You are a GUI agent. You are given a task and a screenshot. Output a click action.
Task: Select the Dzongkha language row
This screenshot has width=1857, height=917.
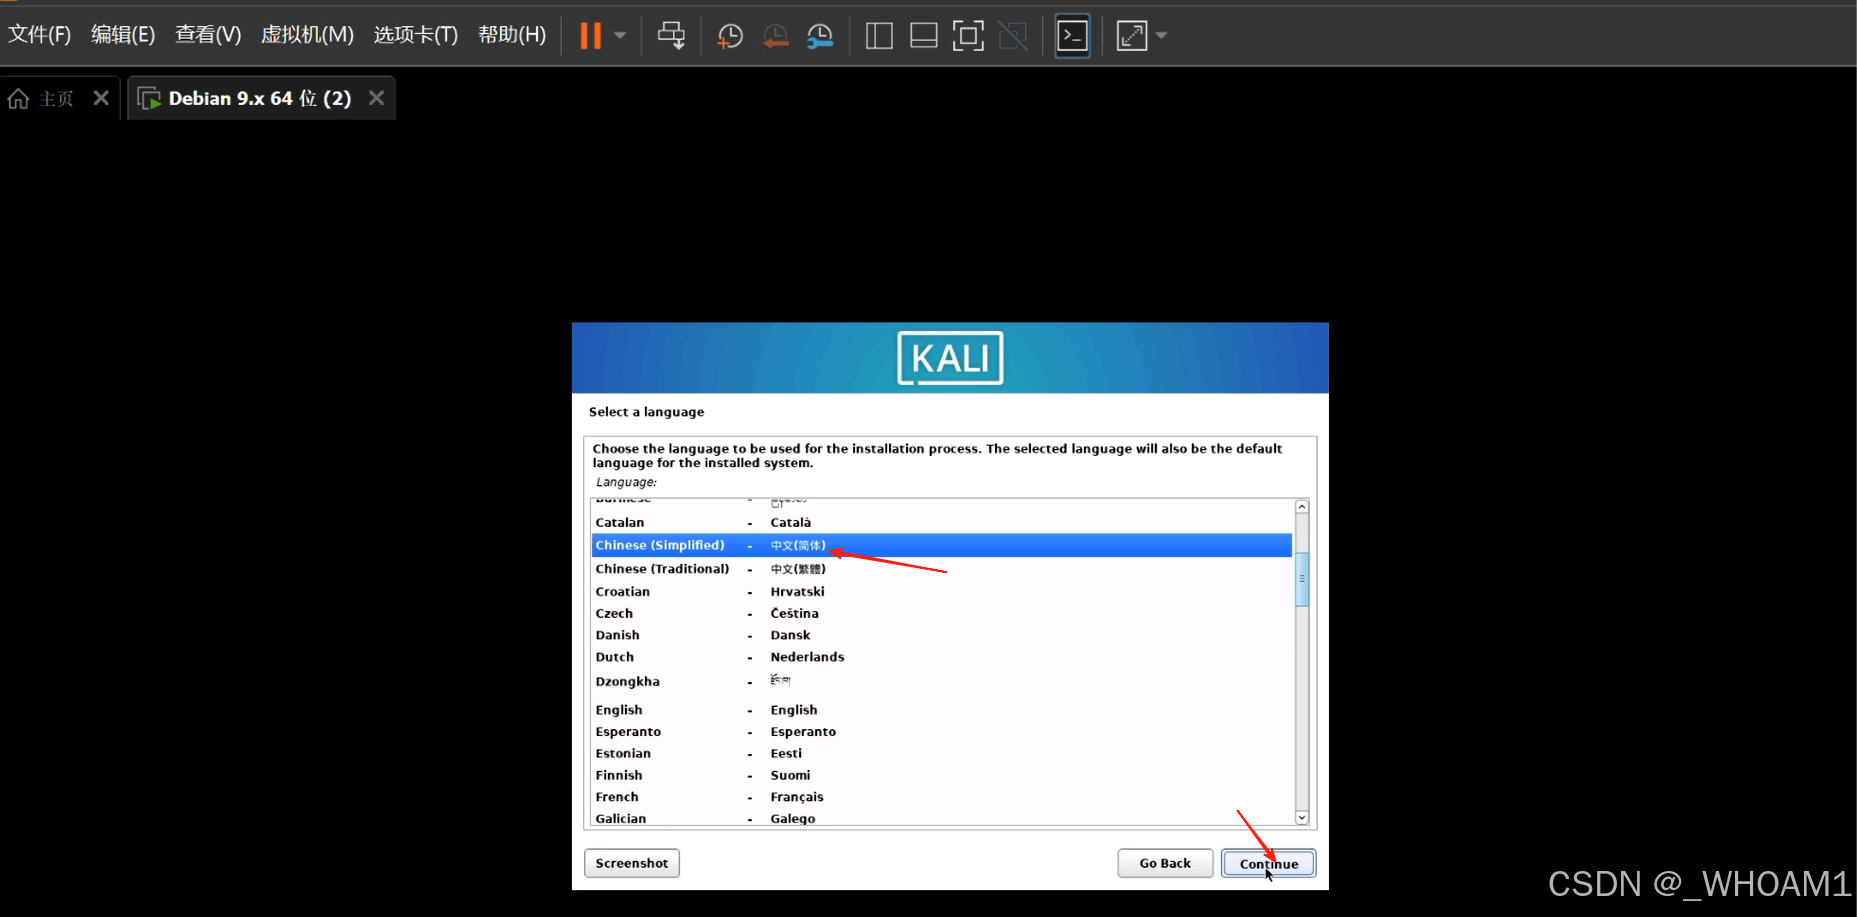click(941, 682)
